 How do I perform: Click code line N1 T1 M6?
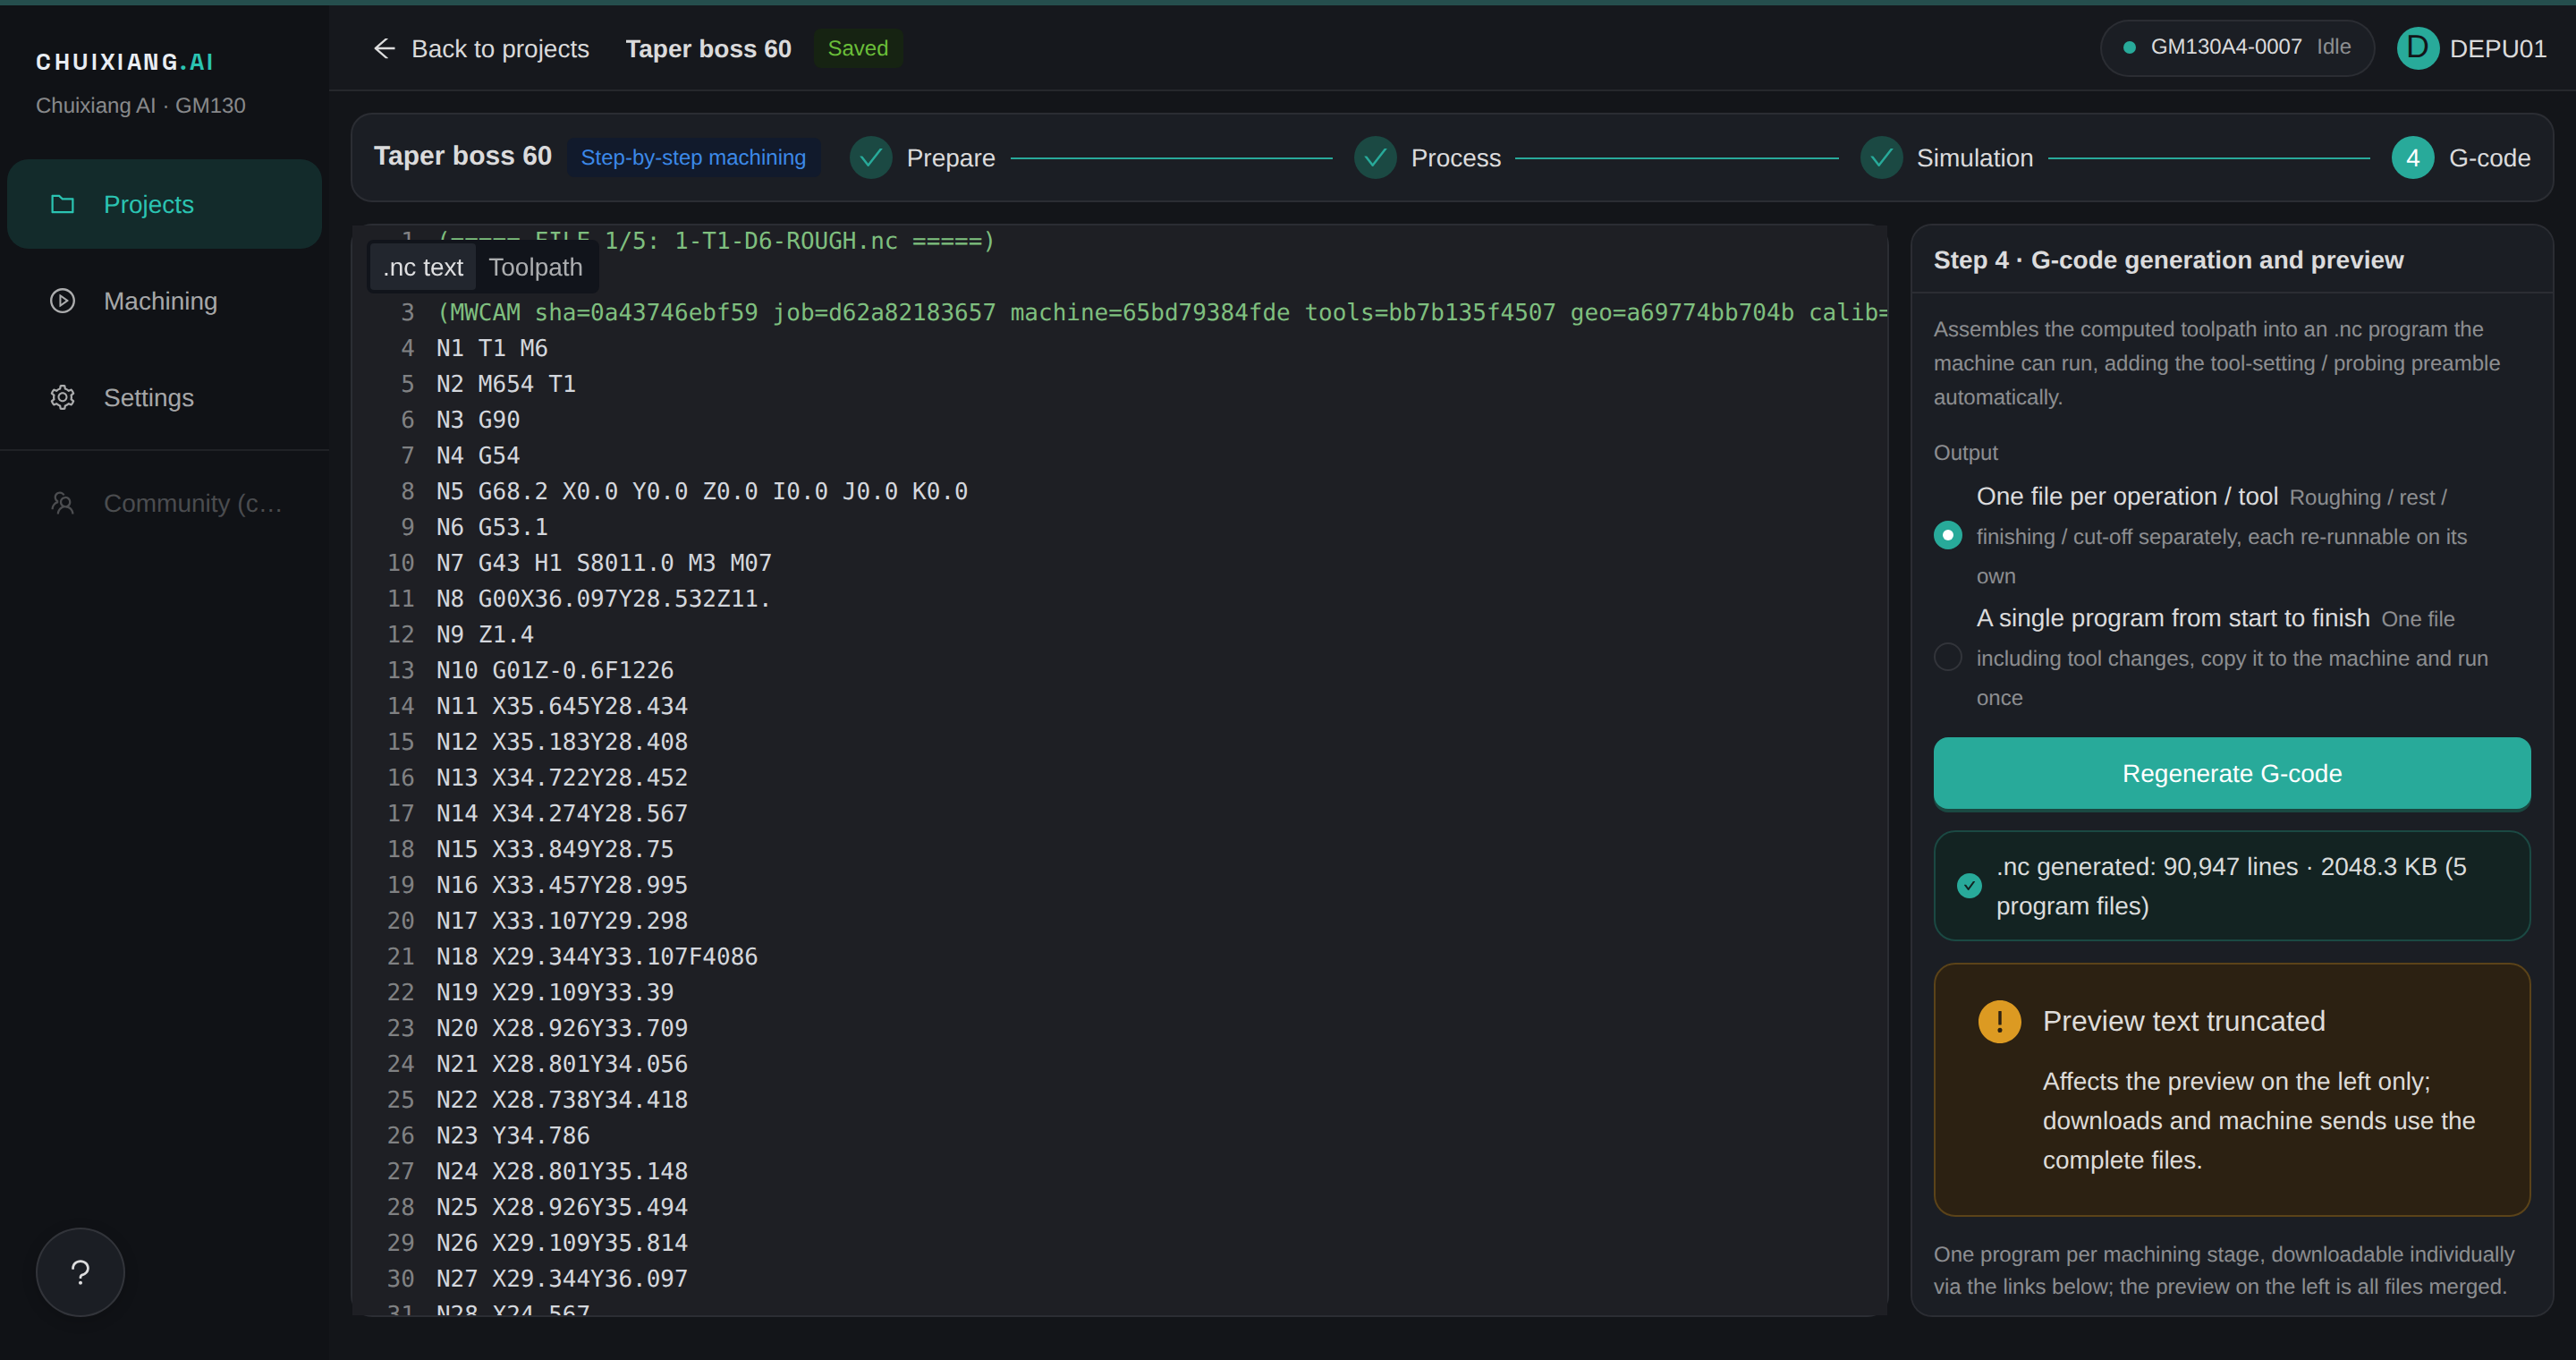click(491, 348)
